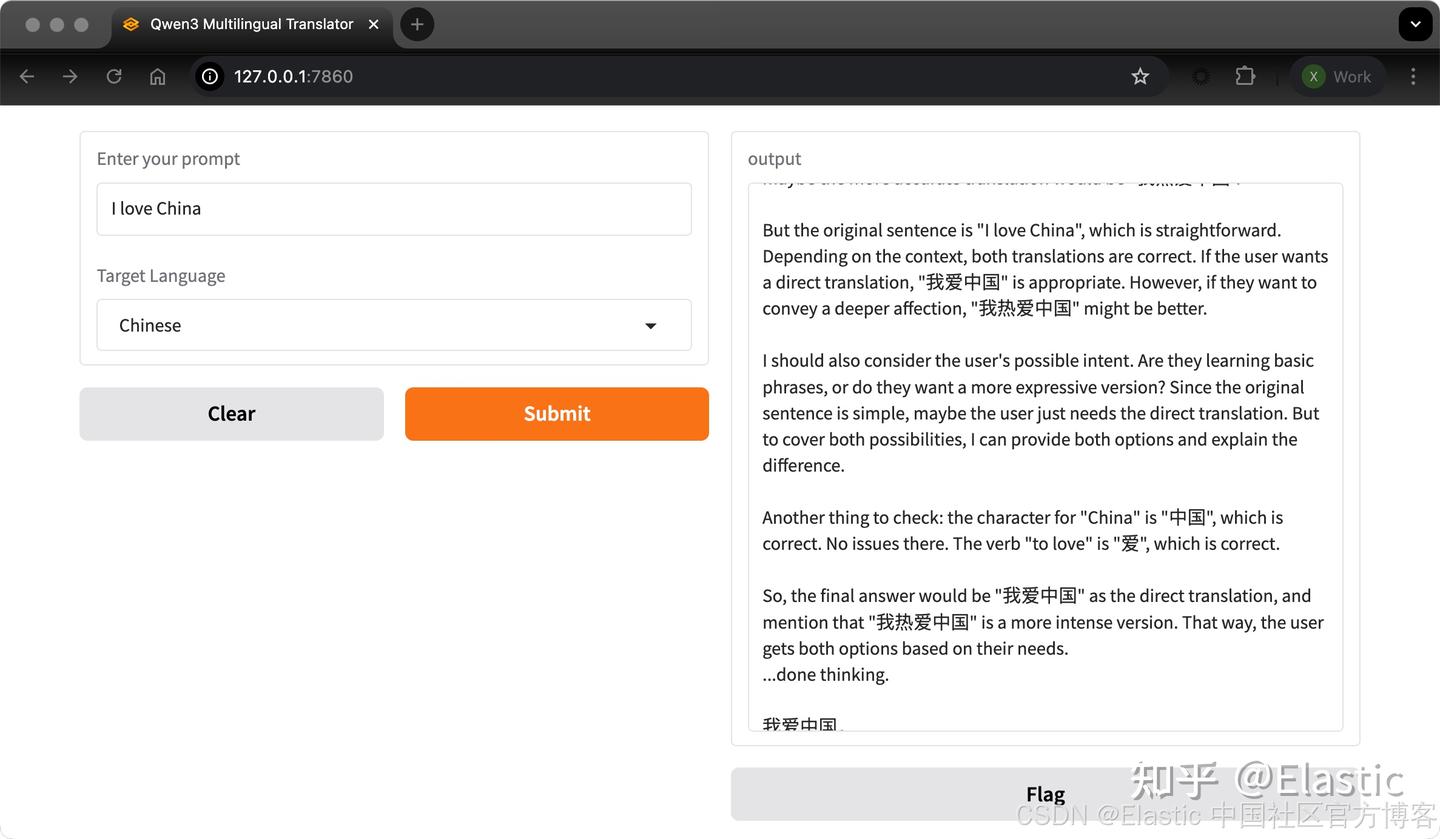View site information icon in address bar
1440x839 pixels.
210,77
